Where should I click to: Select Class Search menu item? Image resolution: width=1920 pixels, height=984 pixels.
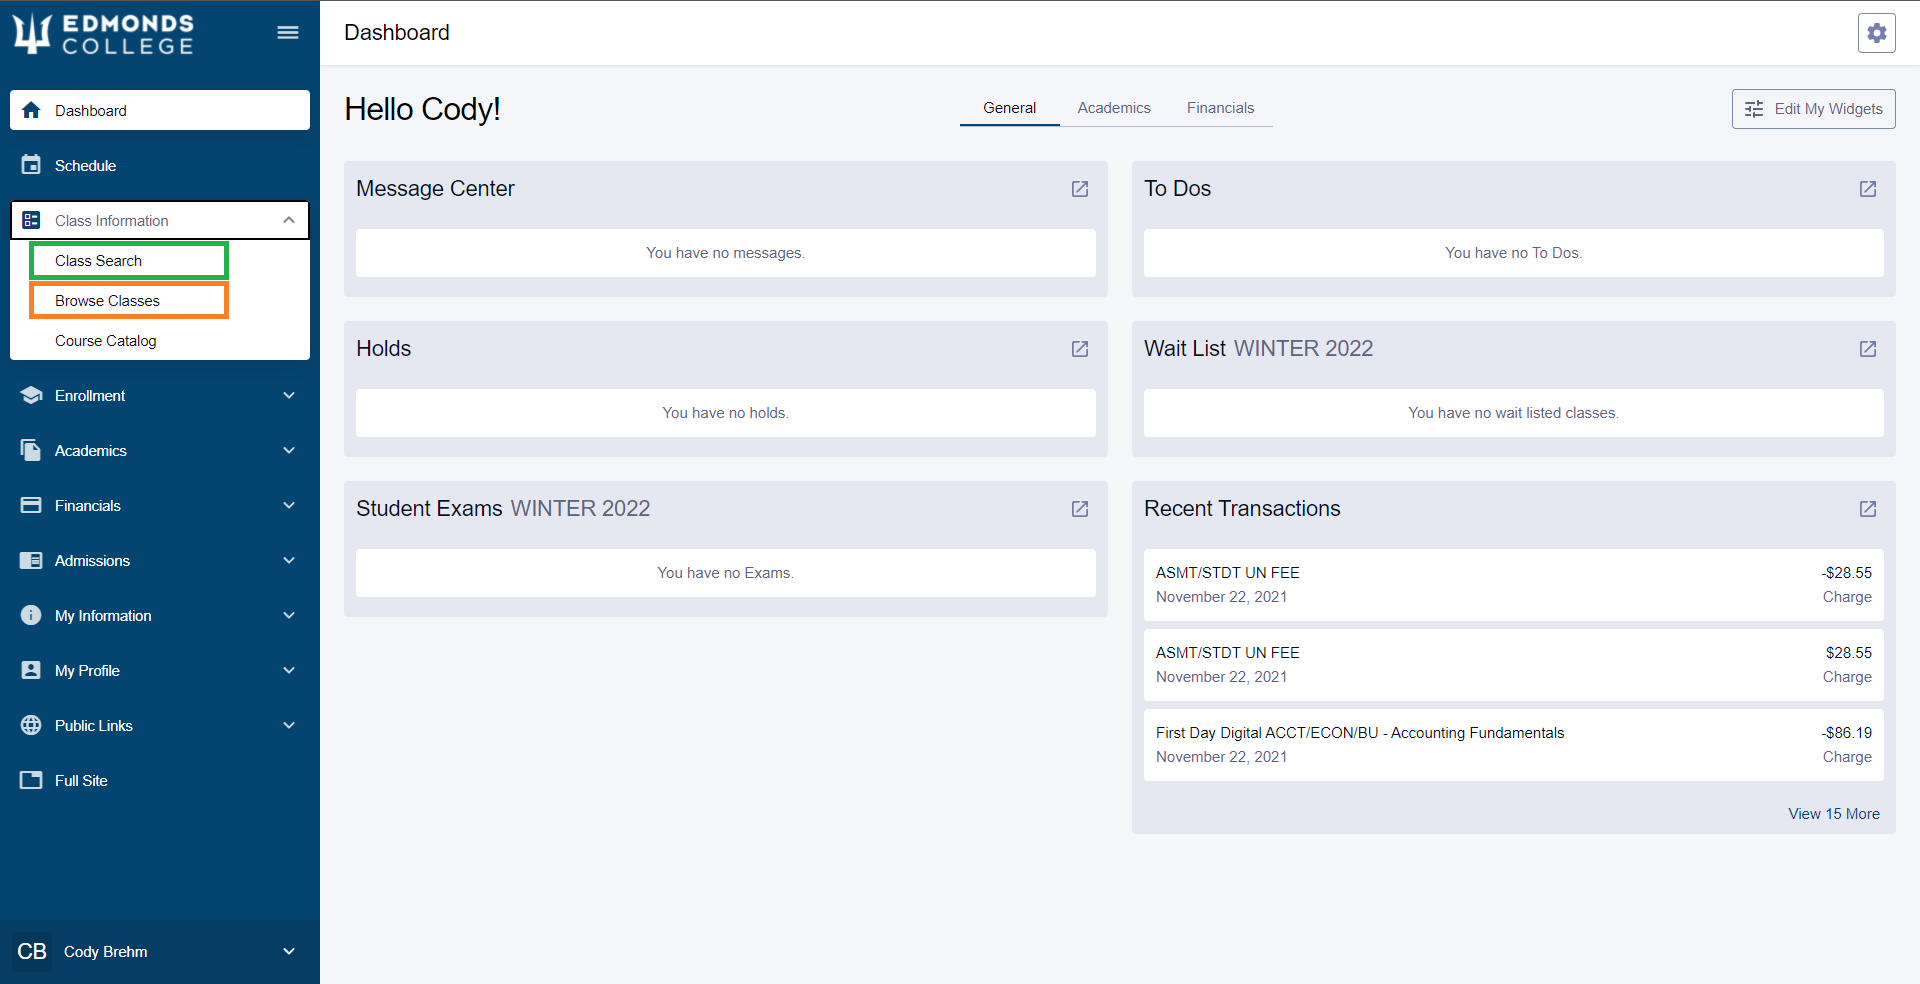tap(129, 261)
